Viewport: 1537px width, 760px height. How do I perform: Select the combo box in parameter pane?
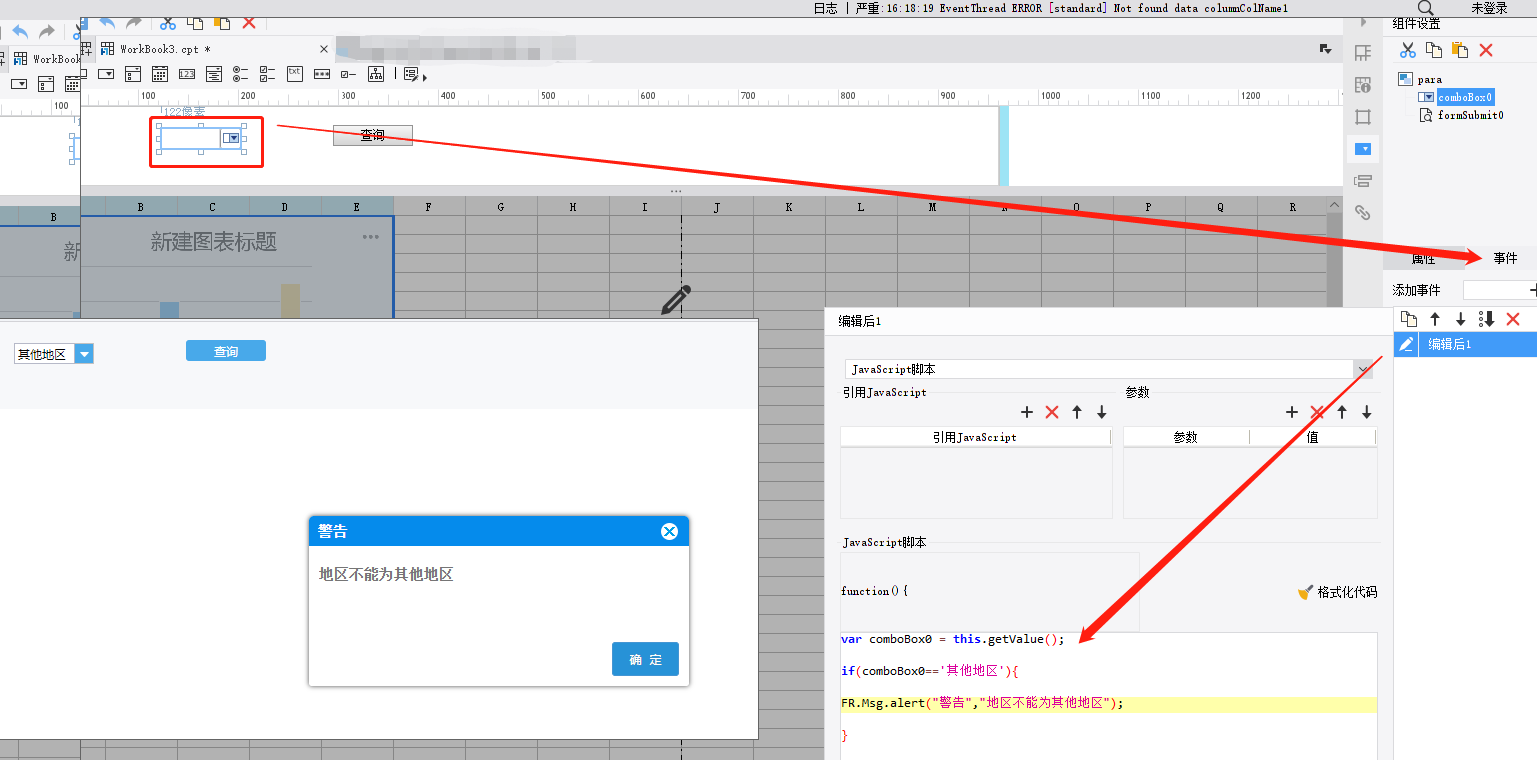click(x=200, y=138)
